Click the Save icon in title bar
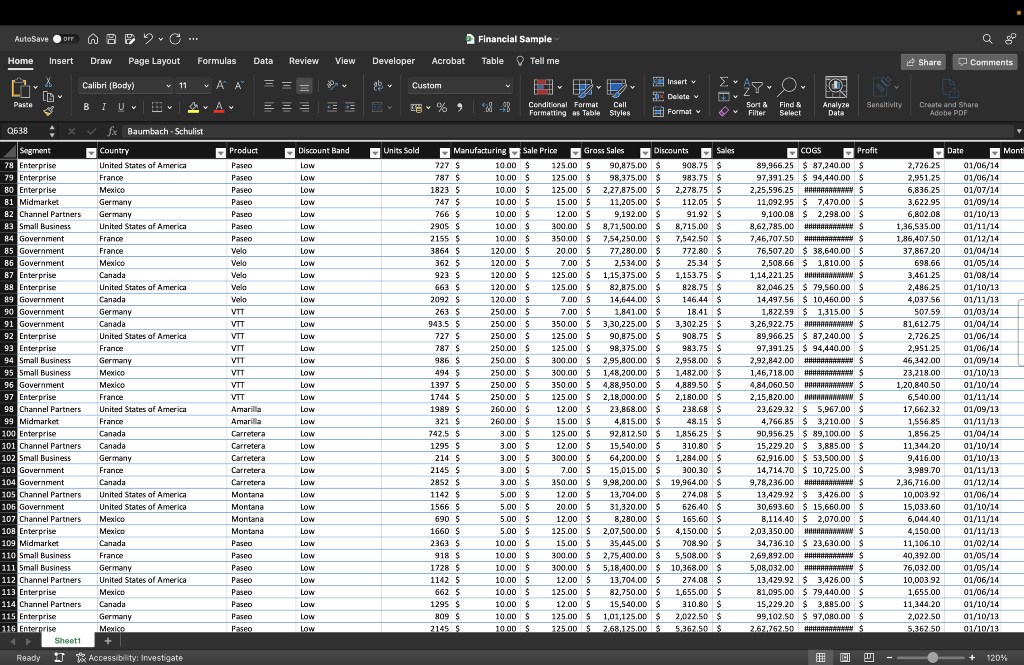The height and width of the screenshot is (665, 1024). (111, 39)
